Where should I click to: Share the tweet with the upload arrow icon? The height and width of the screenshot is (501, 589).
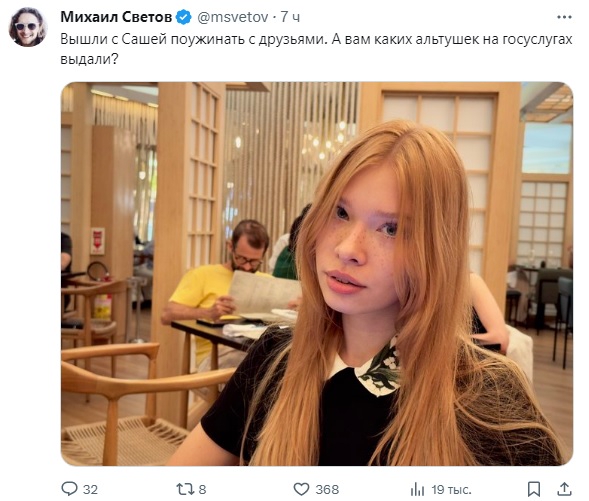[x=564, y=489]
